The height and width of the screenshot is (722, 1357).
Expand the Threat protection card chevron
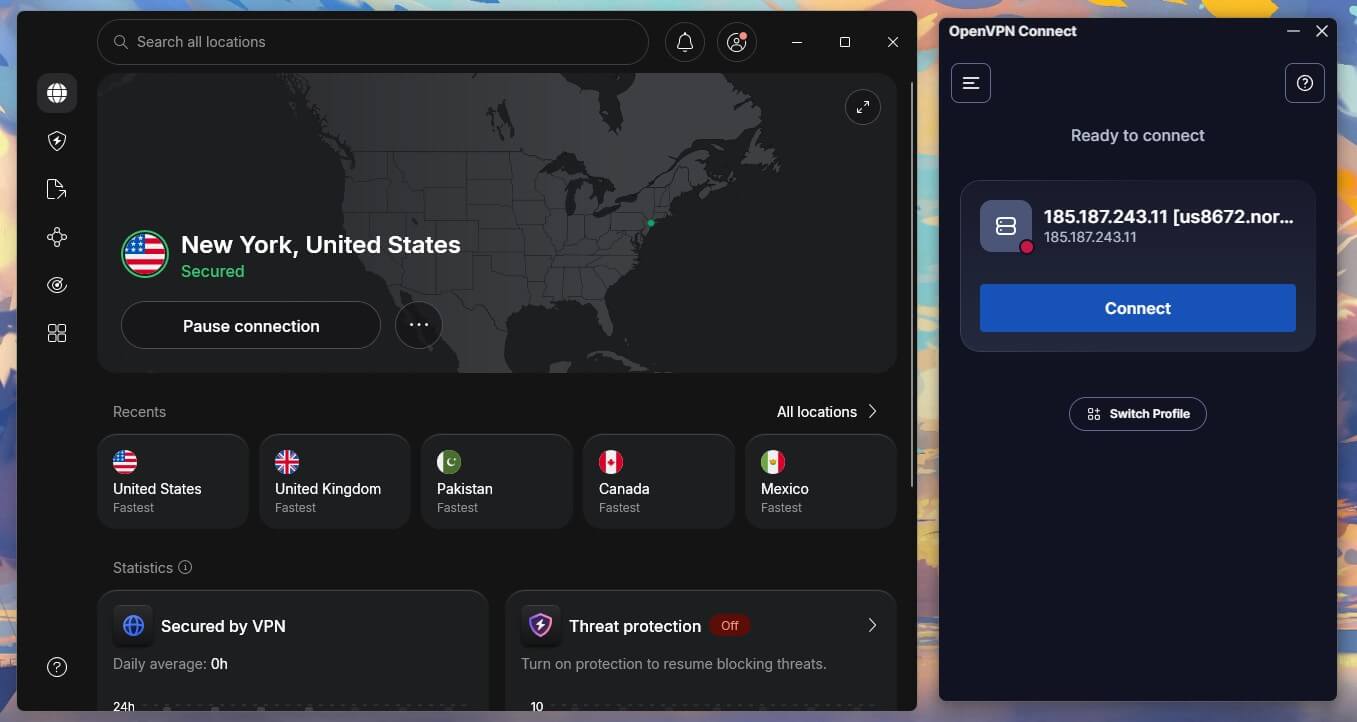coord(872,625)
